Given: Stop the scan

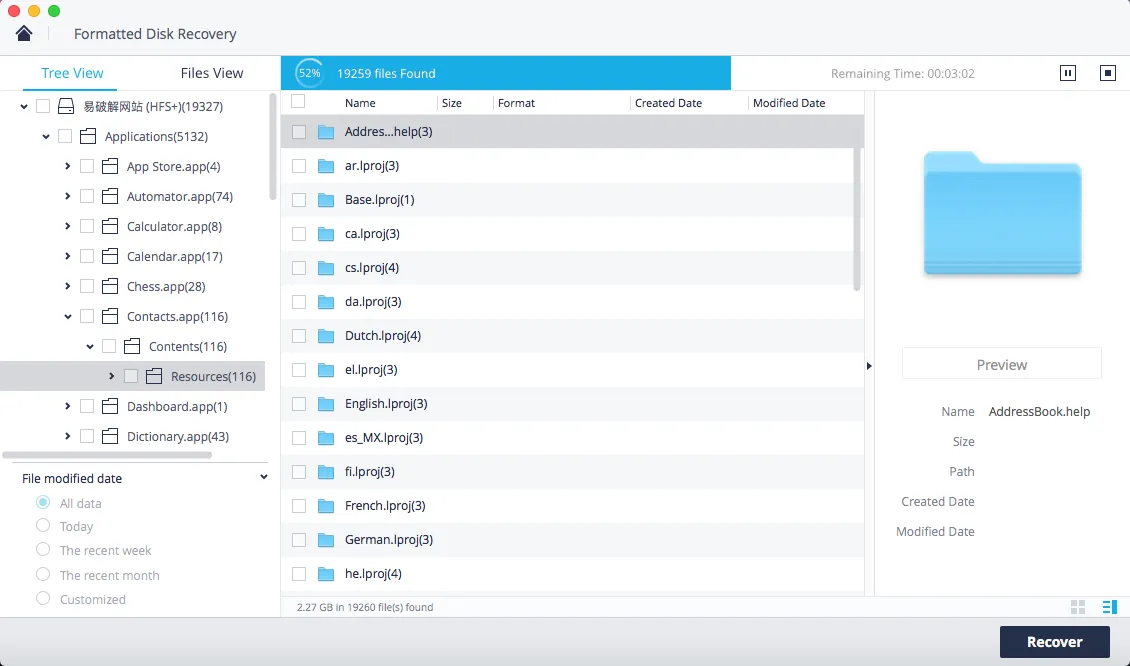Looking at the screenshot, I should tap(1108, 73).
